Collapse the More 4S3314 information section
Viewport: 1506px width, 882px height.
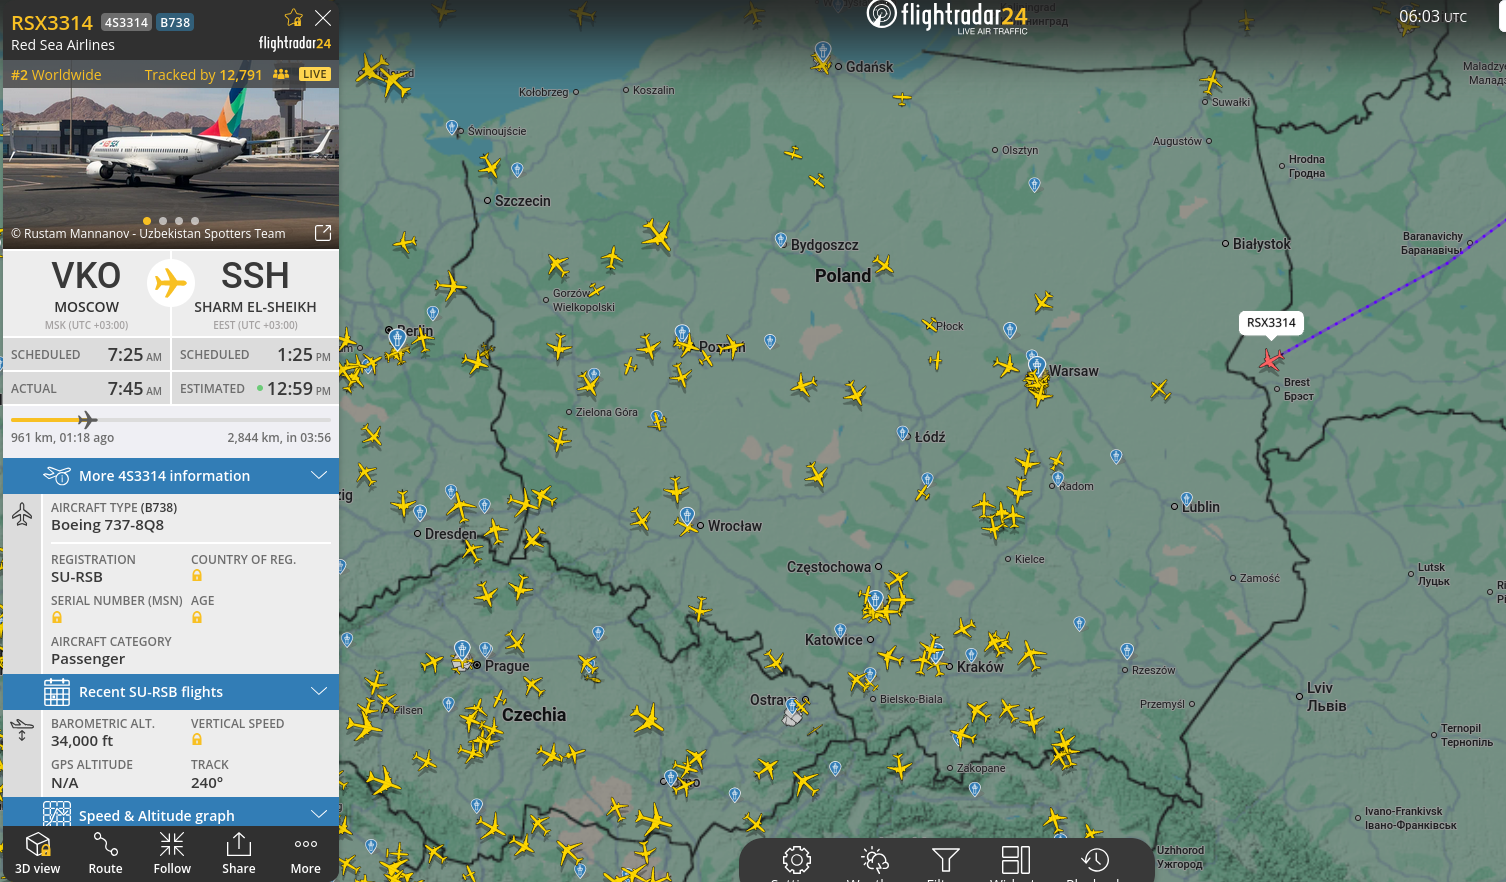(x=171, y=476)
